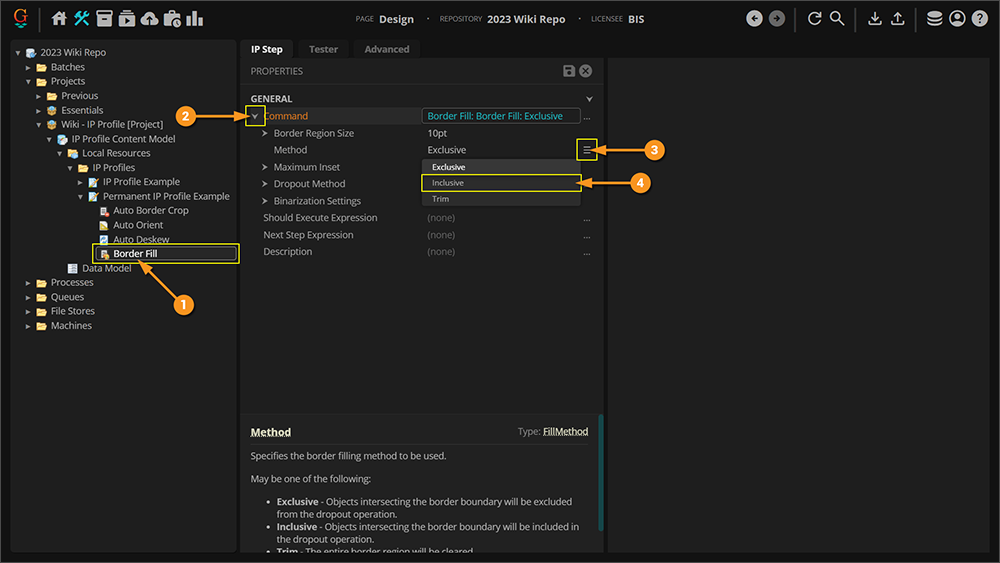Switch to the Tester tab
The image size is (1000, 563).
[323, 49]
